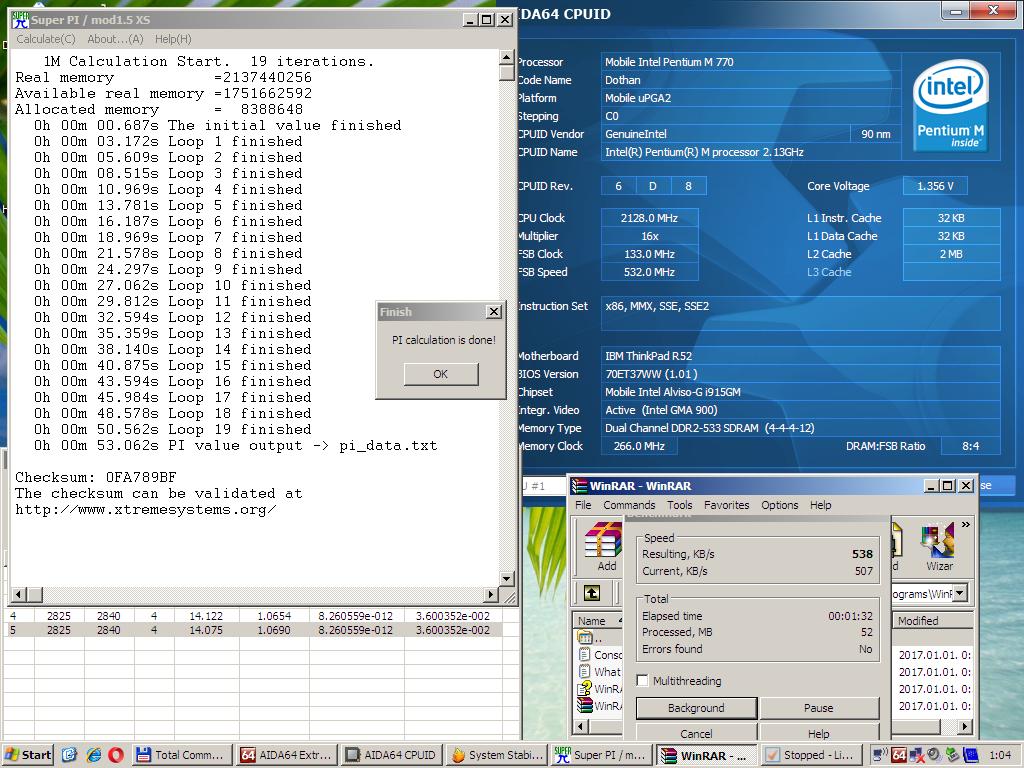The width and height of the screenshot is (1024, 768).
Task: Launch Internet Explorer from quick launch
Action: pyautogui.click(x=93, y=754)
